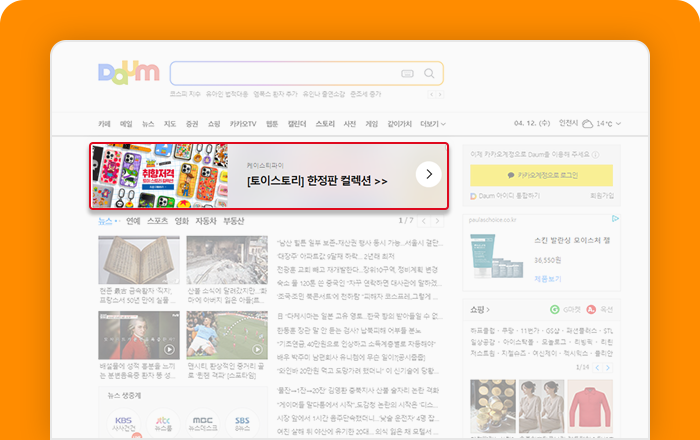
Task: Click the ad choices triangle icon
Action: 615,219
